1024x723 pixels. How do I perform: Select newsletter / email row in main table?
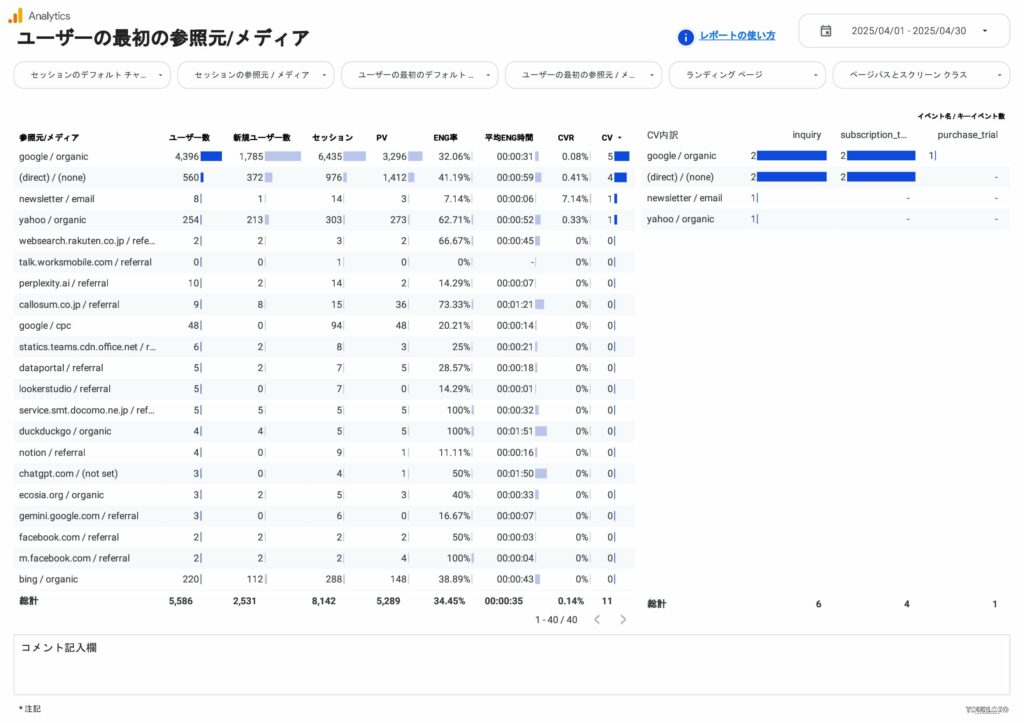click(325, 199)
